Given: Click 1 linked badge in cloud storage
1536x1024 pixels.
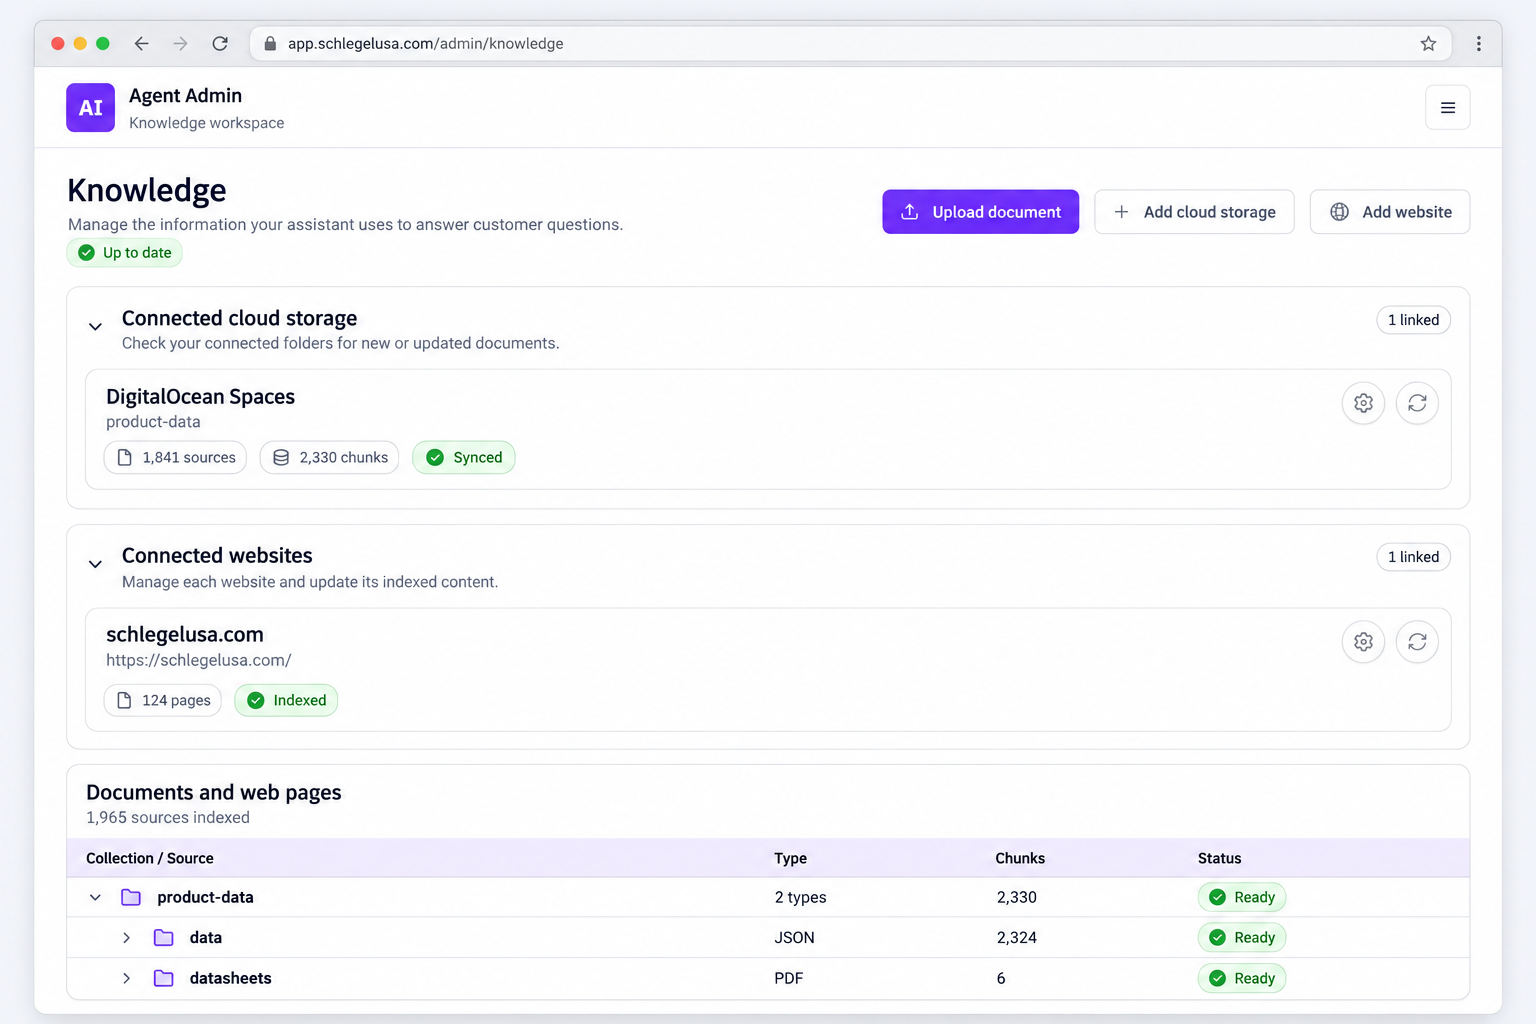Looking at the screenshot, I should (x=1413, y=320).
